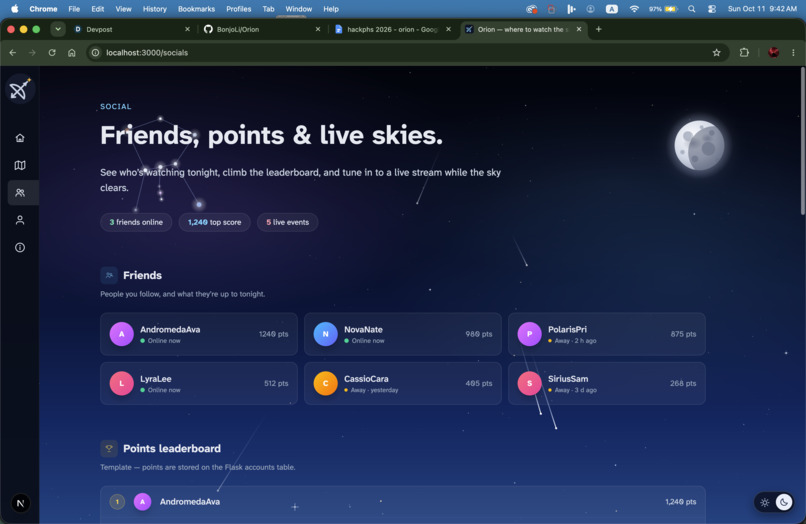Expand the tab search dropdown arrow

coord(58,29)
